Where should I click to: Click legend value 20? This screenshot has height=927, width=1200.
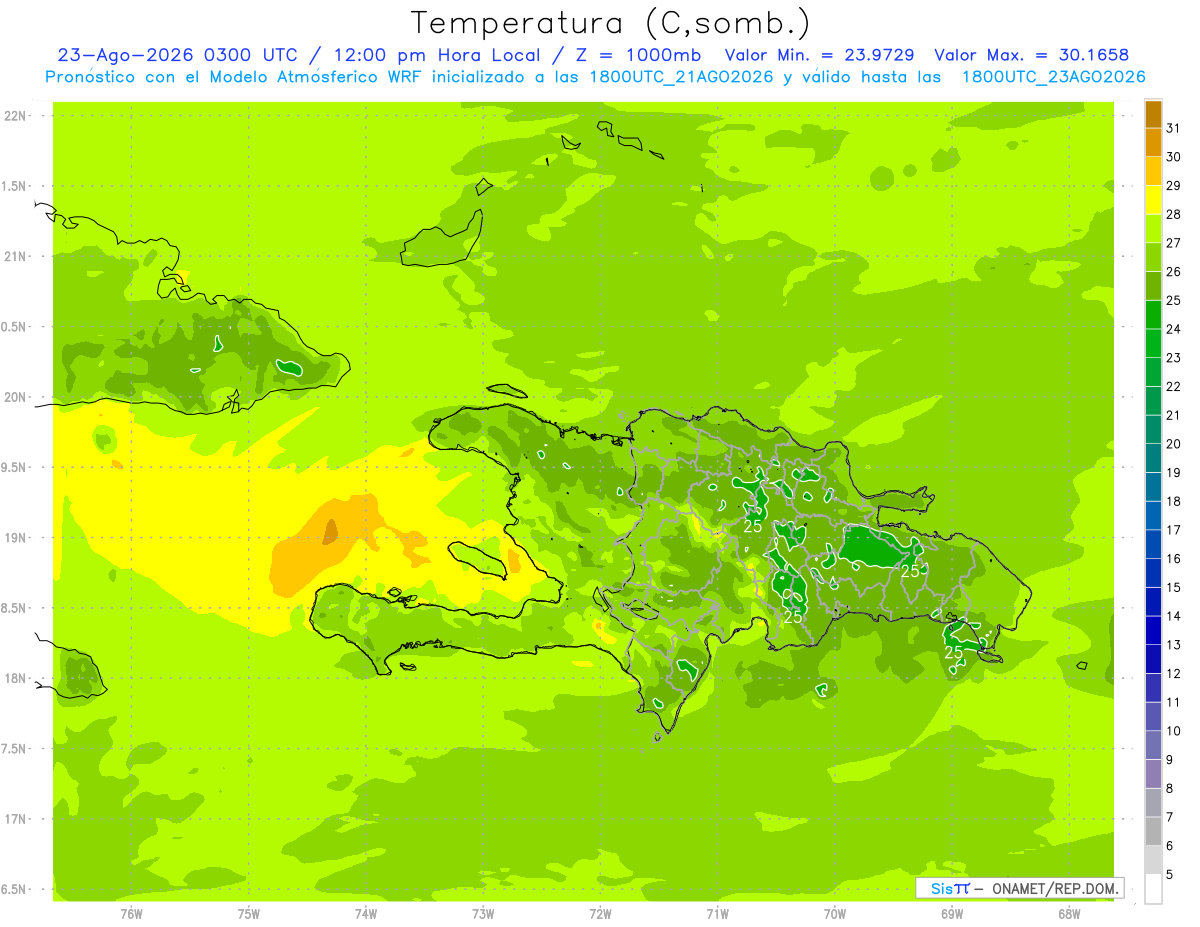pos(1174,444)
